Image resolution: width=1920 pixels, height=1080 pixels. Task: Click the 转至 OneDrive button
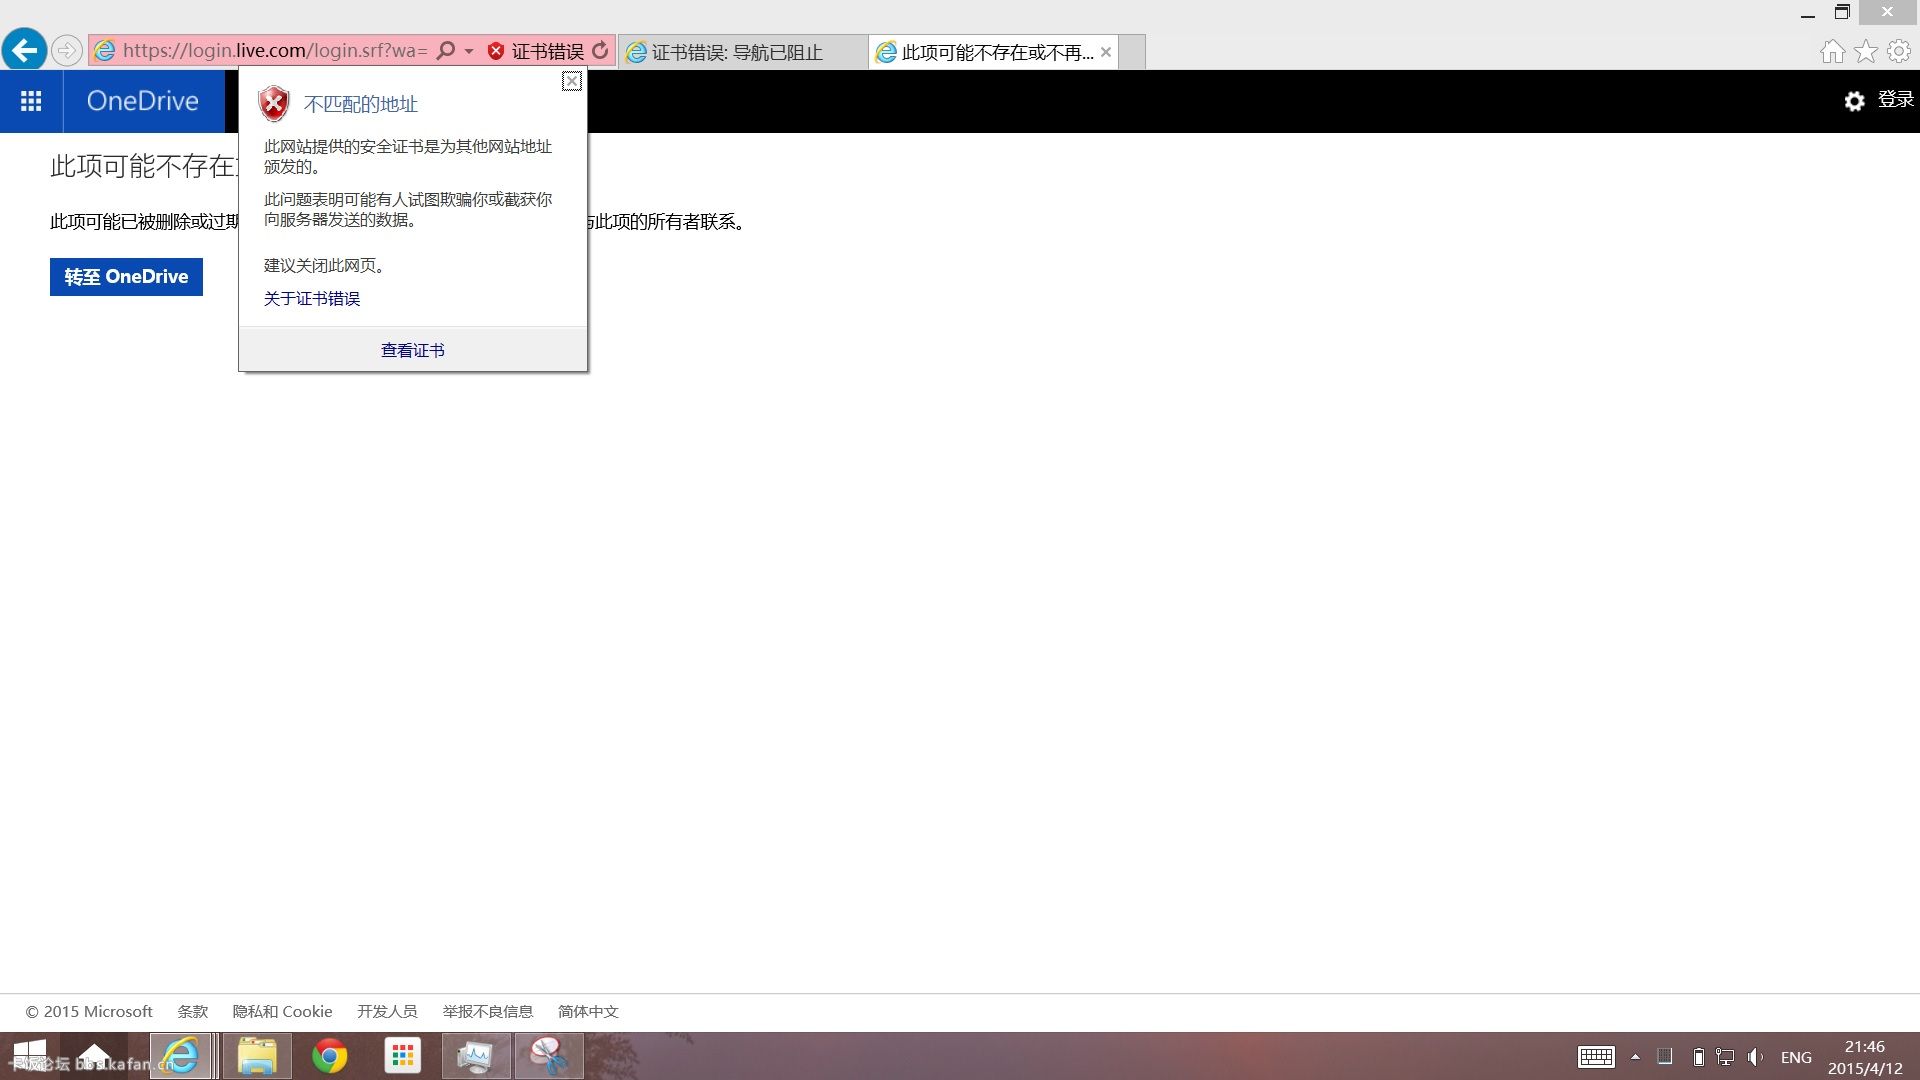[126, 277]
